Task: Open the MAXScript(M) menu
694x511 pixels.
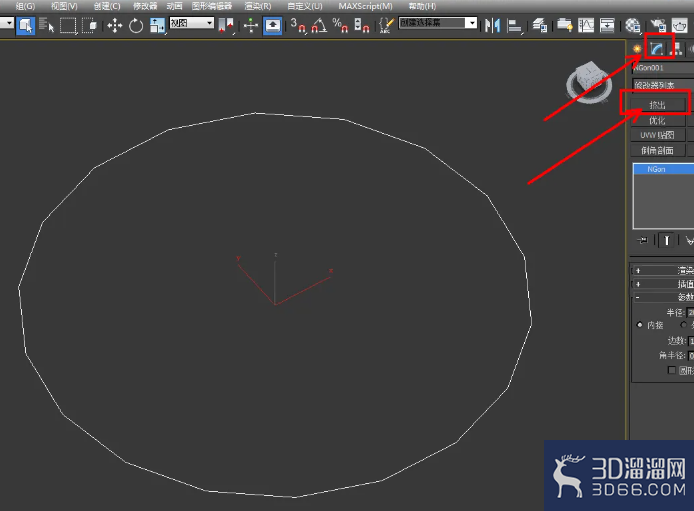Action: click(365, 6)
